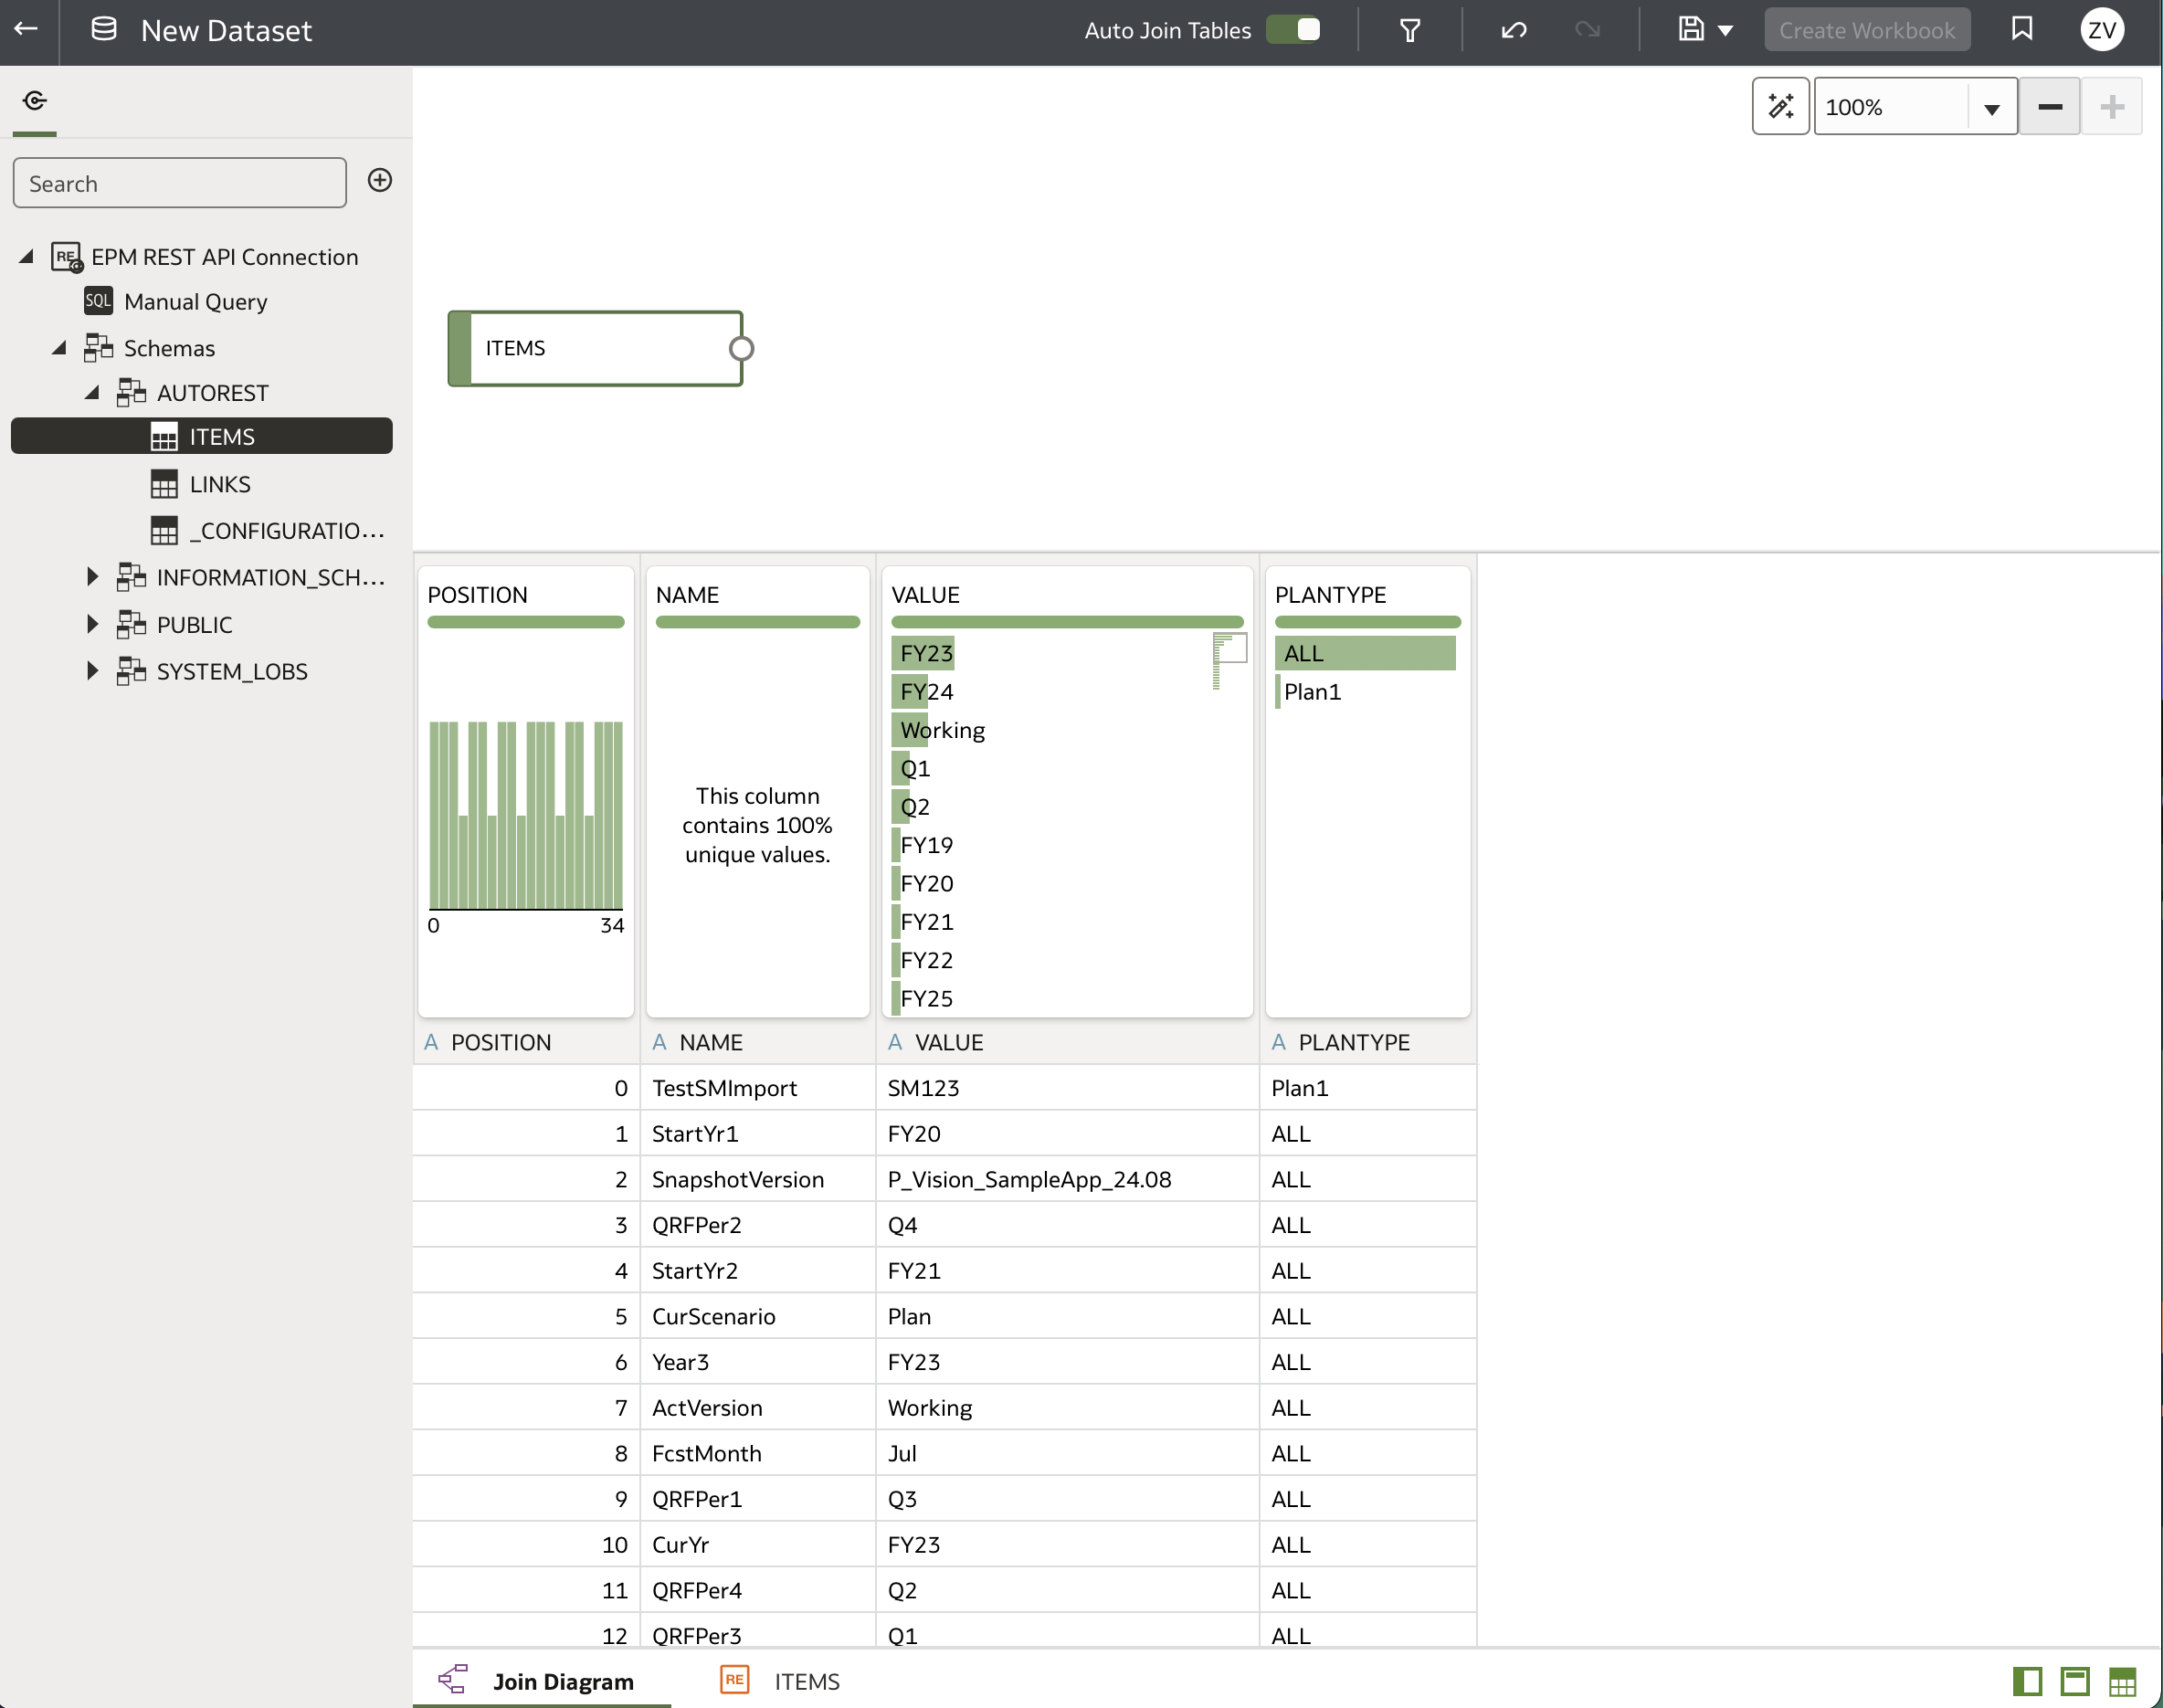2163x1708 pixels.
Task: Click the Search connections field
Action: [x=180, y=183]
